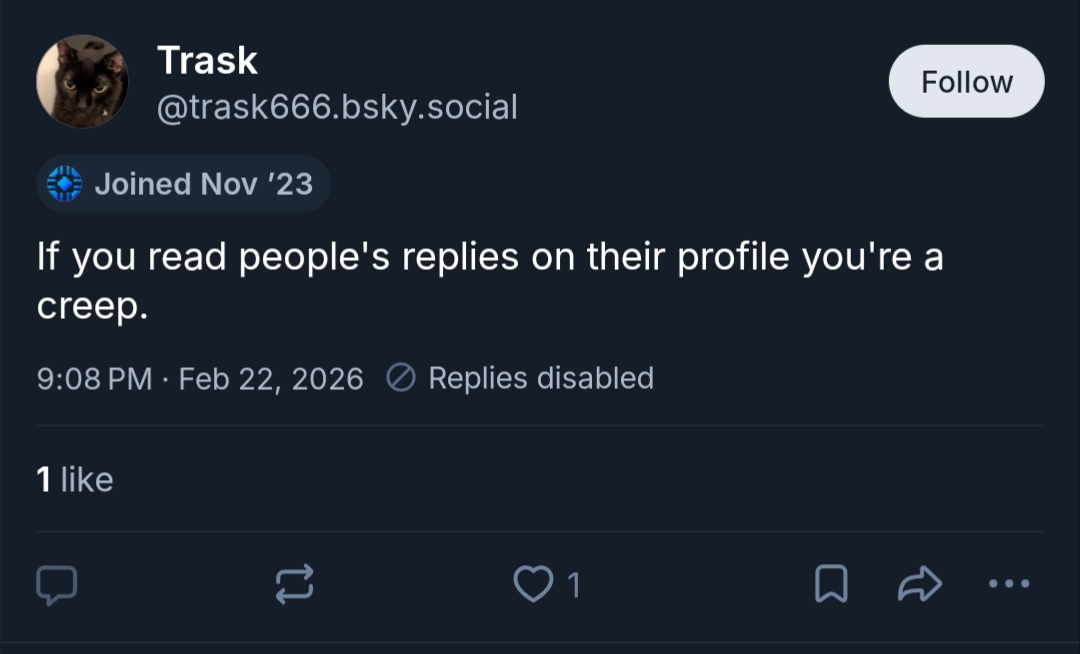Image resolution: width=1080 pixels, height=654 pixels.
Task: Click the Feb 22, 2026 date
Action: tap(271, 379)
